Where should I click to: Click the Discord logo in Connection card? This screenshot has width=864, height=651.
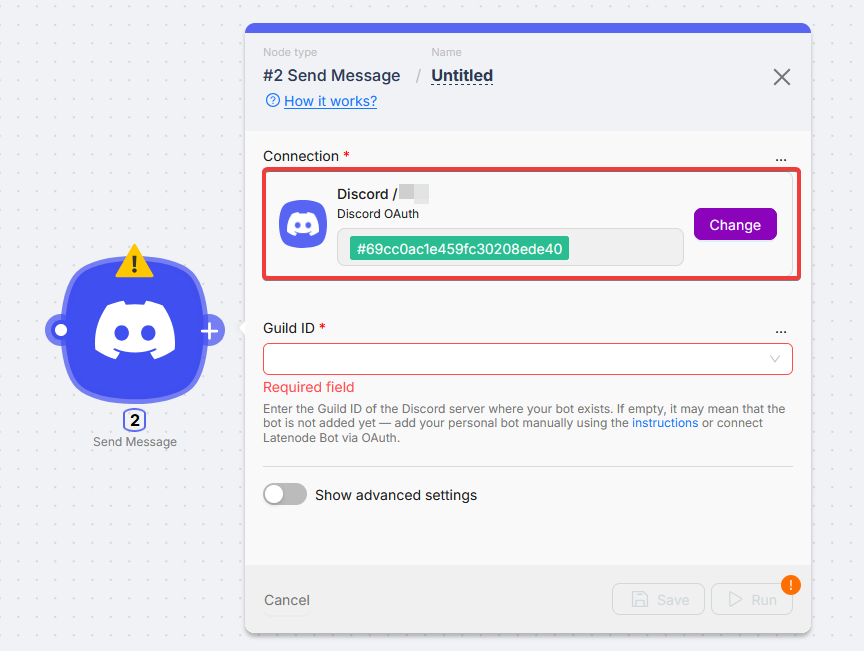coord(303,225)
